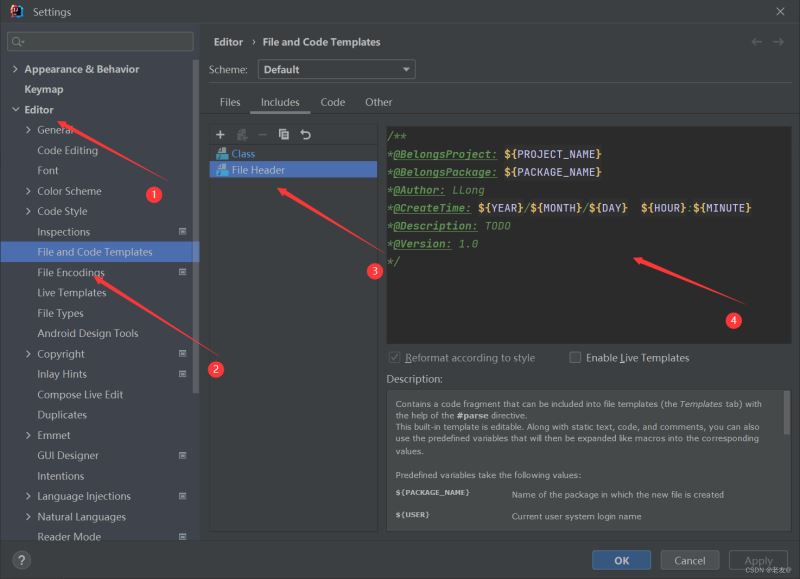Screen dimensions: 800x579
Task: Open the Scheme dropdown
Action: 337,69
